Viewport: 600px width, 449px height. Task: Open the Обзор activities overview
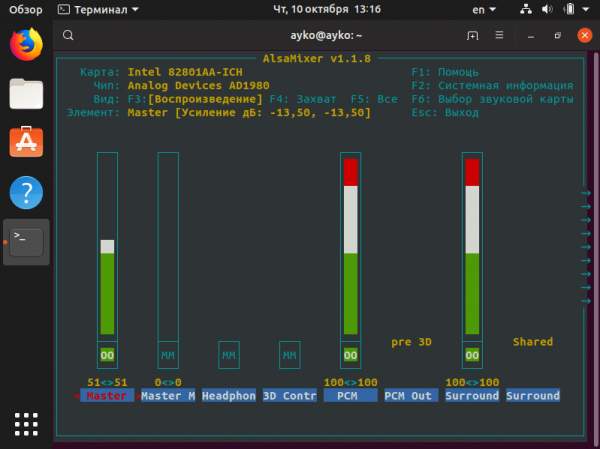26,10
